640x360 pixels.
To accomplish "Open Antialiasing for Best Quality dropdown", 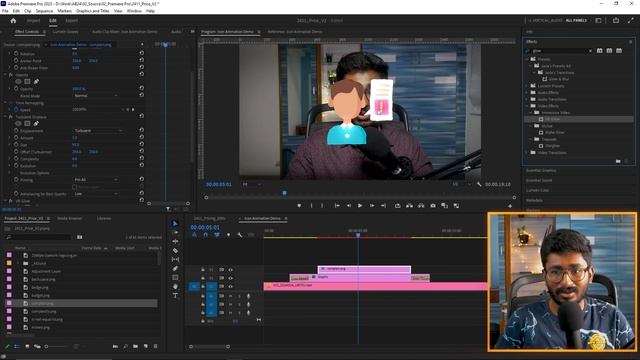I will (96, 194).
